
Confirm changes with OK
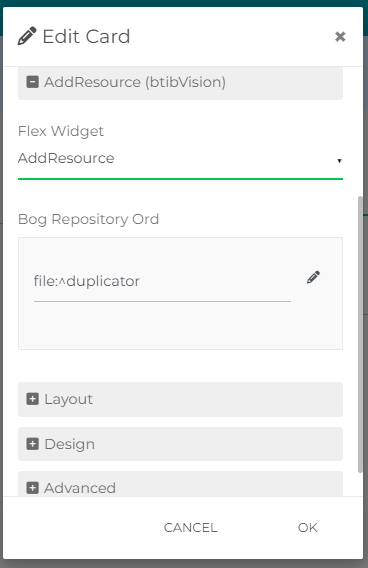[308, 528]
